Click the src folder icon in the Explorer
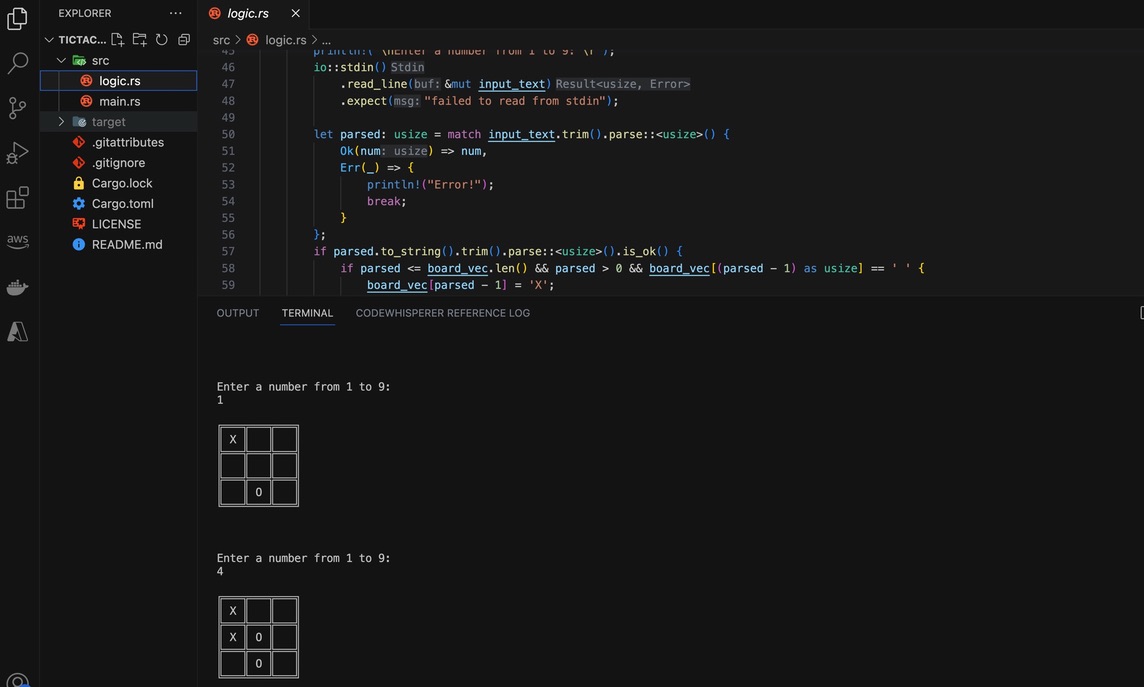This screenshot has width=1144, height=687. [x=79, y=61]
